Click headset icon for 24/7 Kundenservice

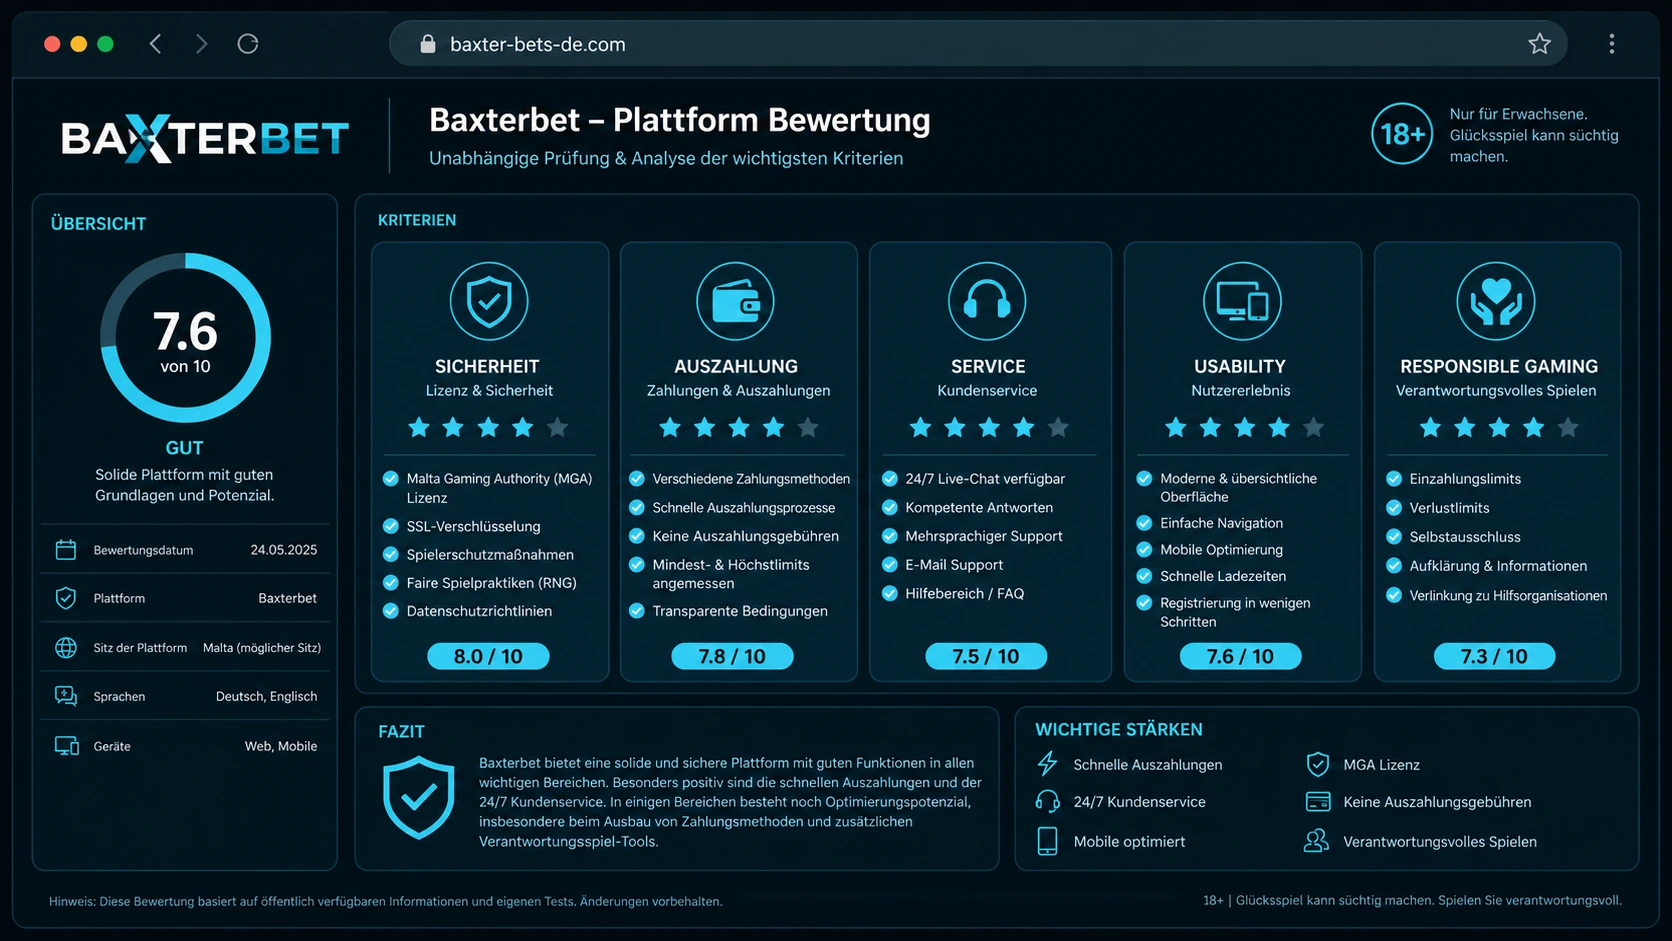click(1047, 802)
